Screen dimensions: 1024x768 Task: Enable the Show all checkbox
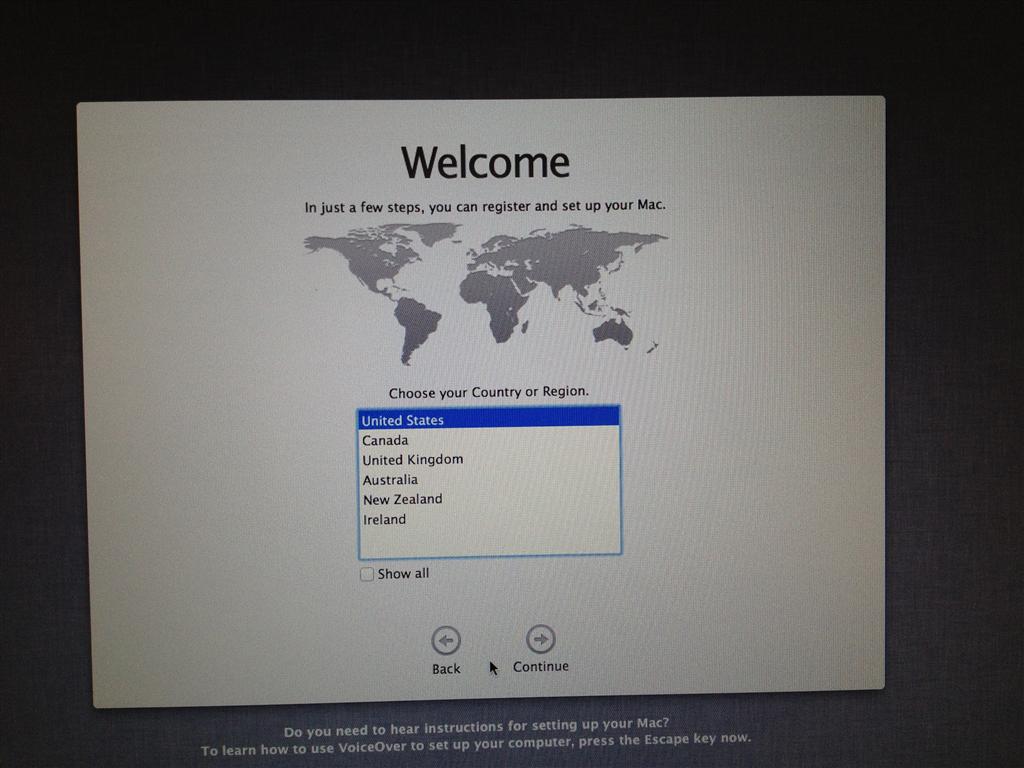point(367,574)
